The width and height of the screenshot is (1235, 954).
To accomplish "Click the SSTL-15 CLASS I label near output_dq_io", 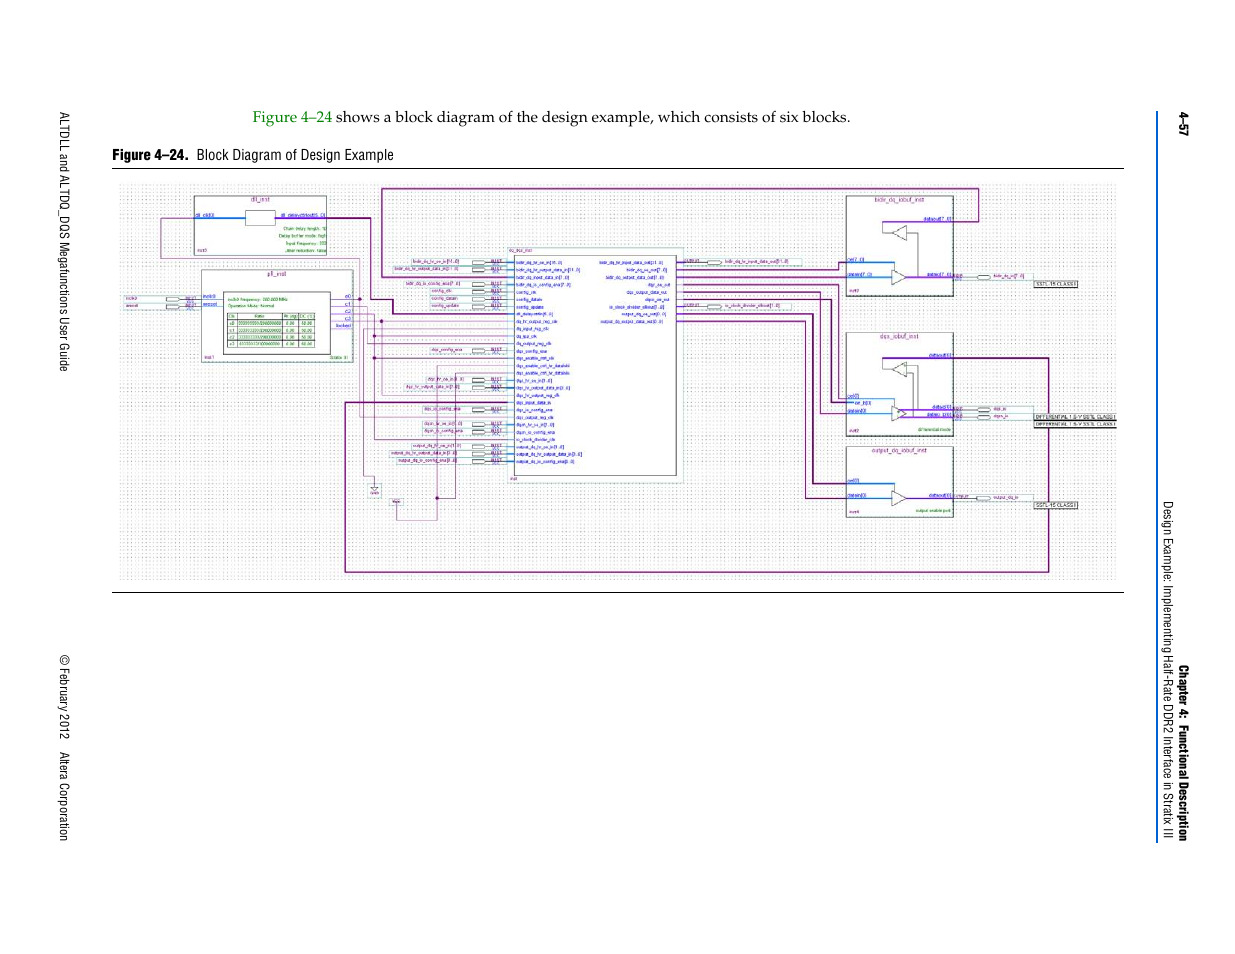I will coord(1056,505).
